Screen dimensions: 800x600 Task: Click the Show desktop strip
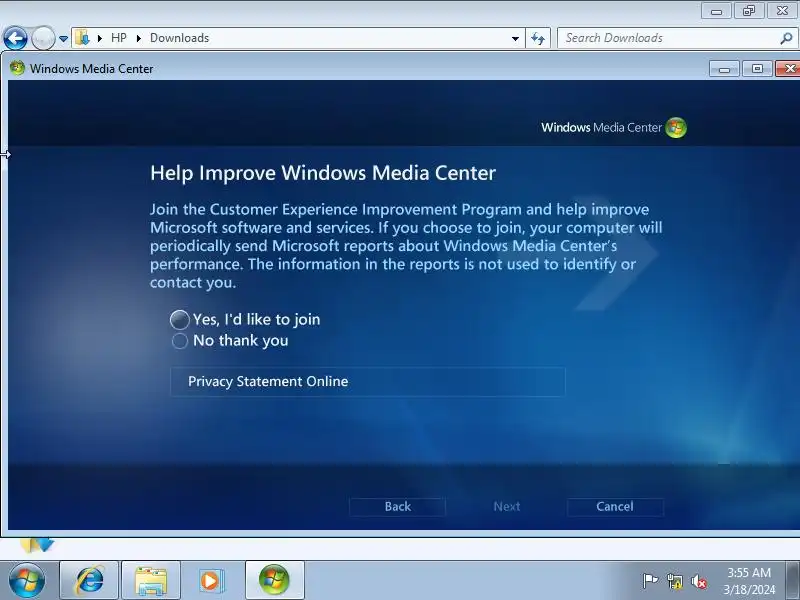tap(793, 580)
